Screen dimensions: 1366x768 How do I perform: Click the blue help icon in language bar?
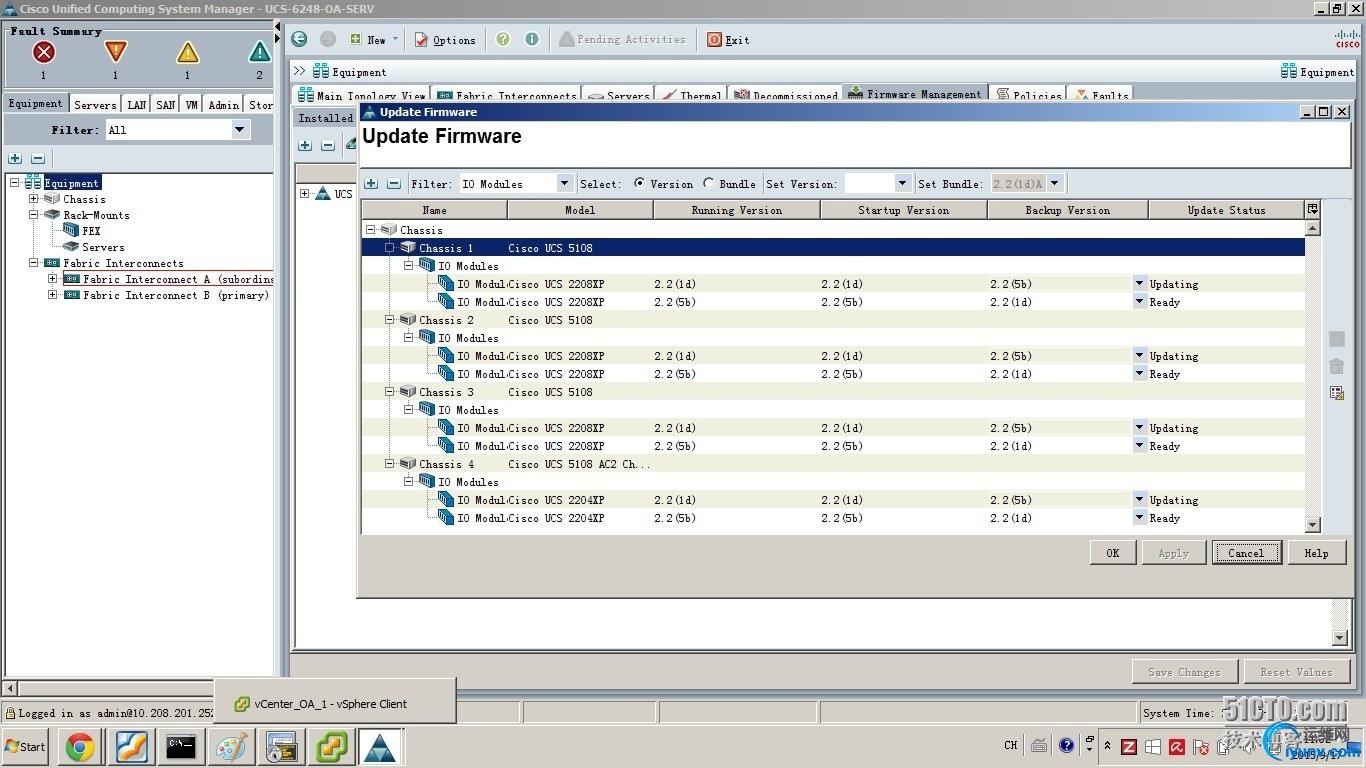(x=1066, y=745)
